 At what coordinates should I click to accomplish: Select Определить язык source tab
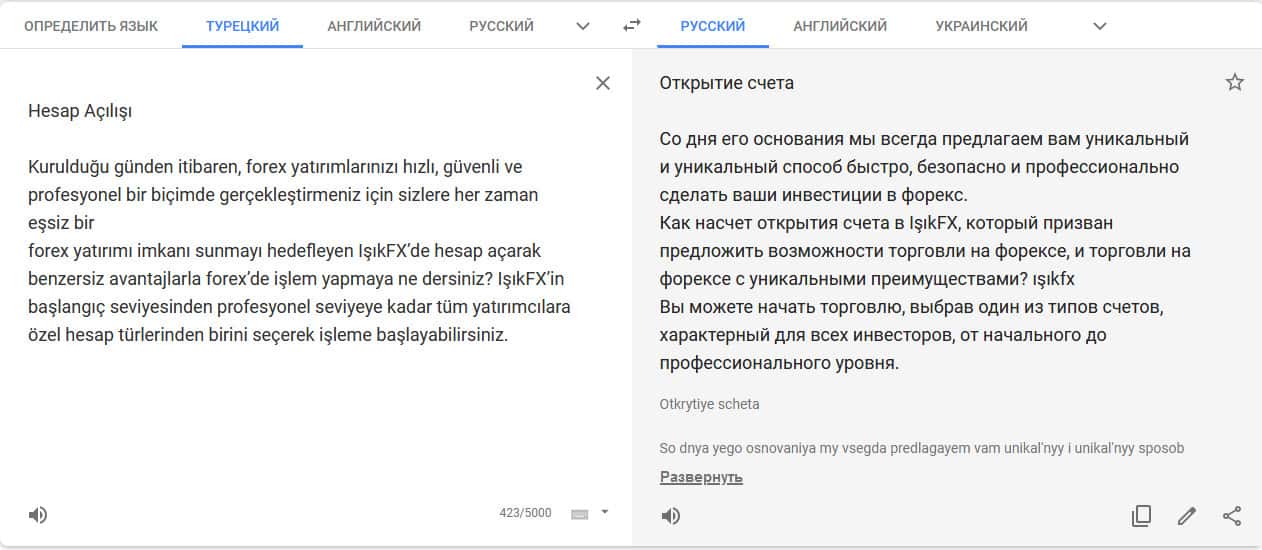point(91,26)
